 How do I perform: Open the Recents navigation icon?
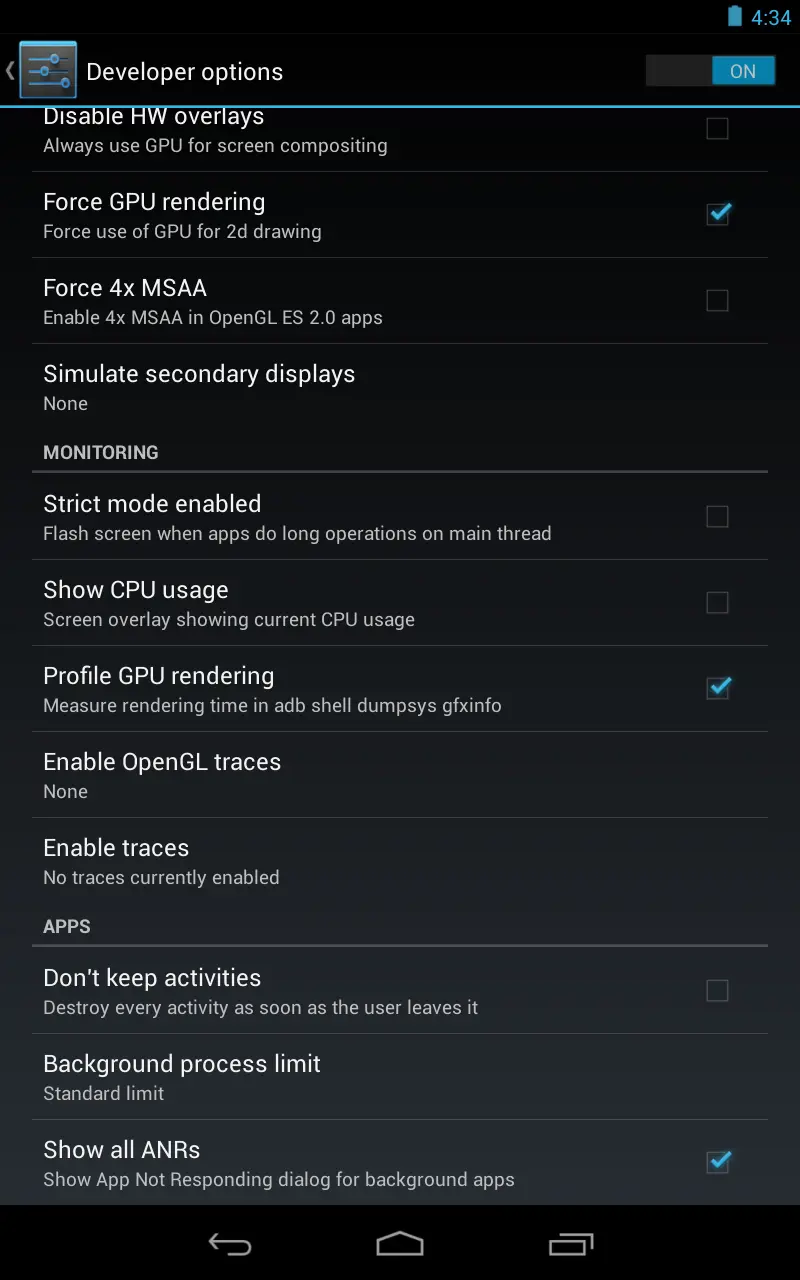(570, 1244)
